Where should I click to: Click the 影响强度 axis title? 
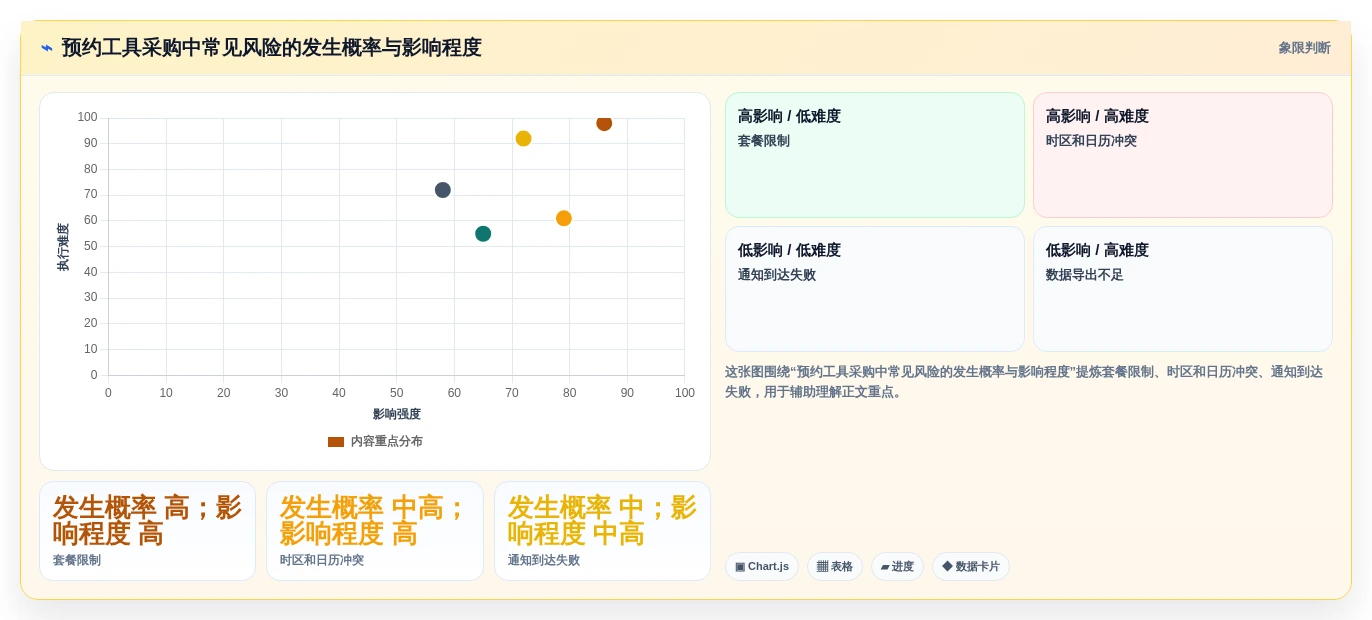tap(397, 414)
